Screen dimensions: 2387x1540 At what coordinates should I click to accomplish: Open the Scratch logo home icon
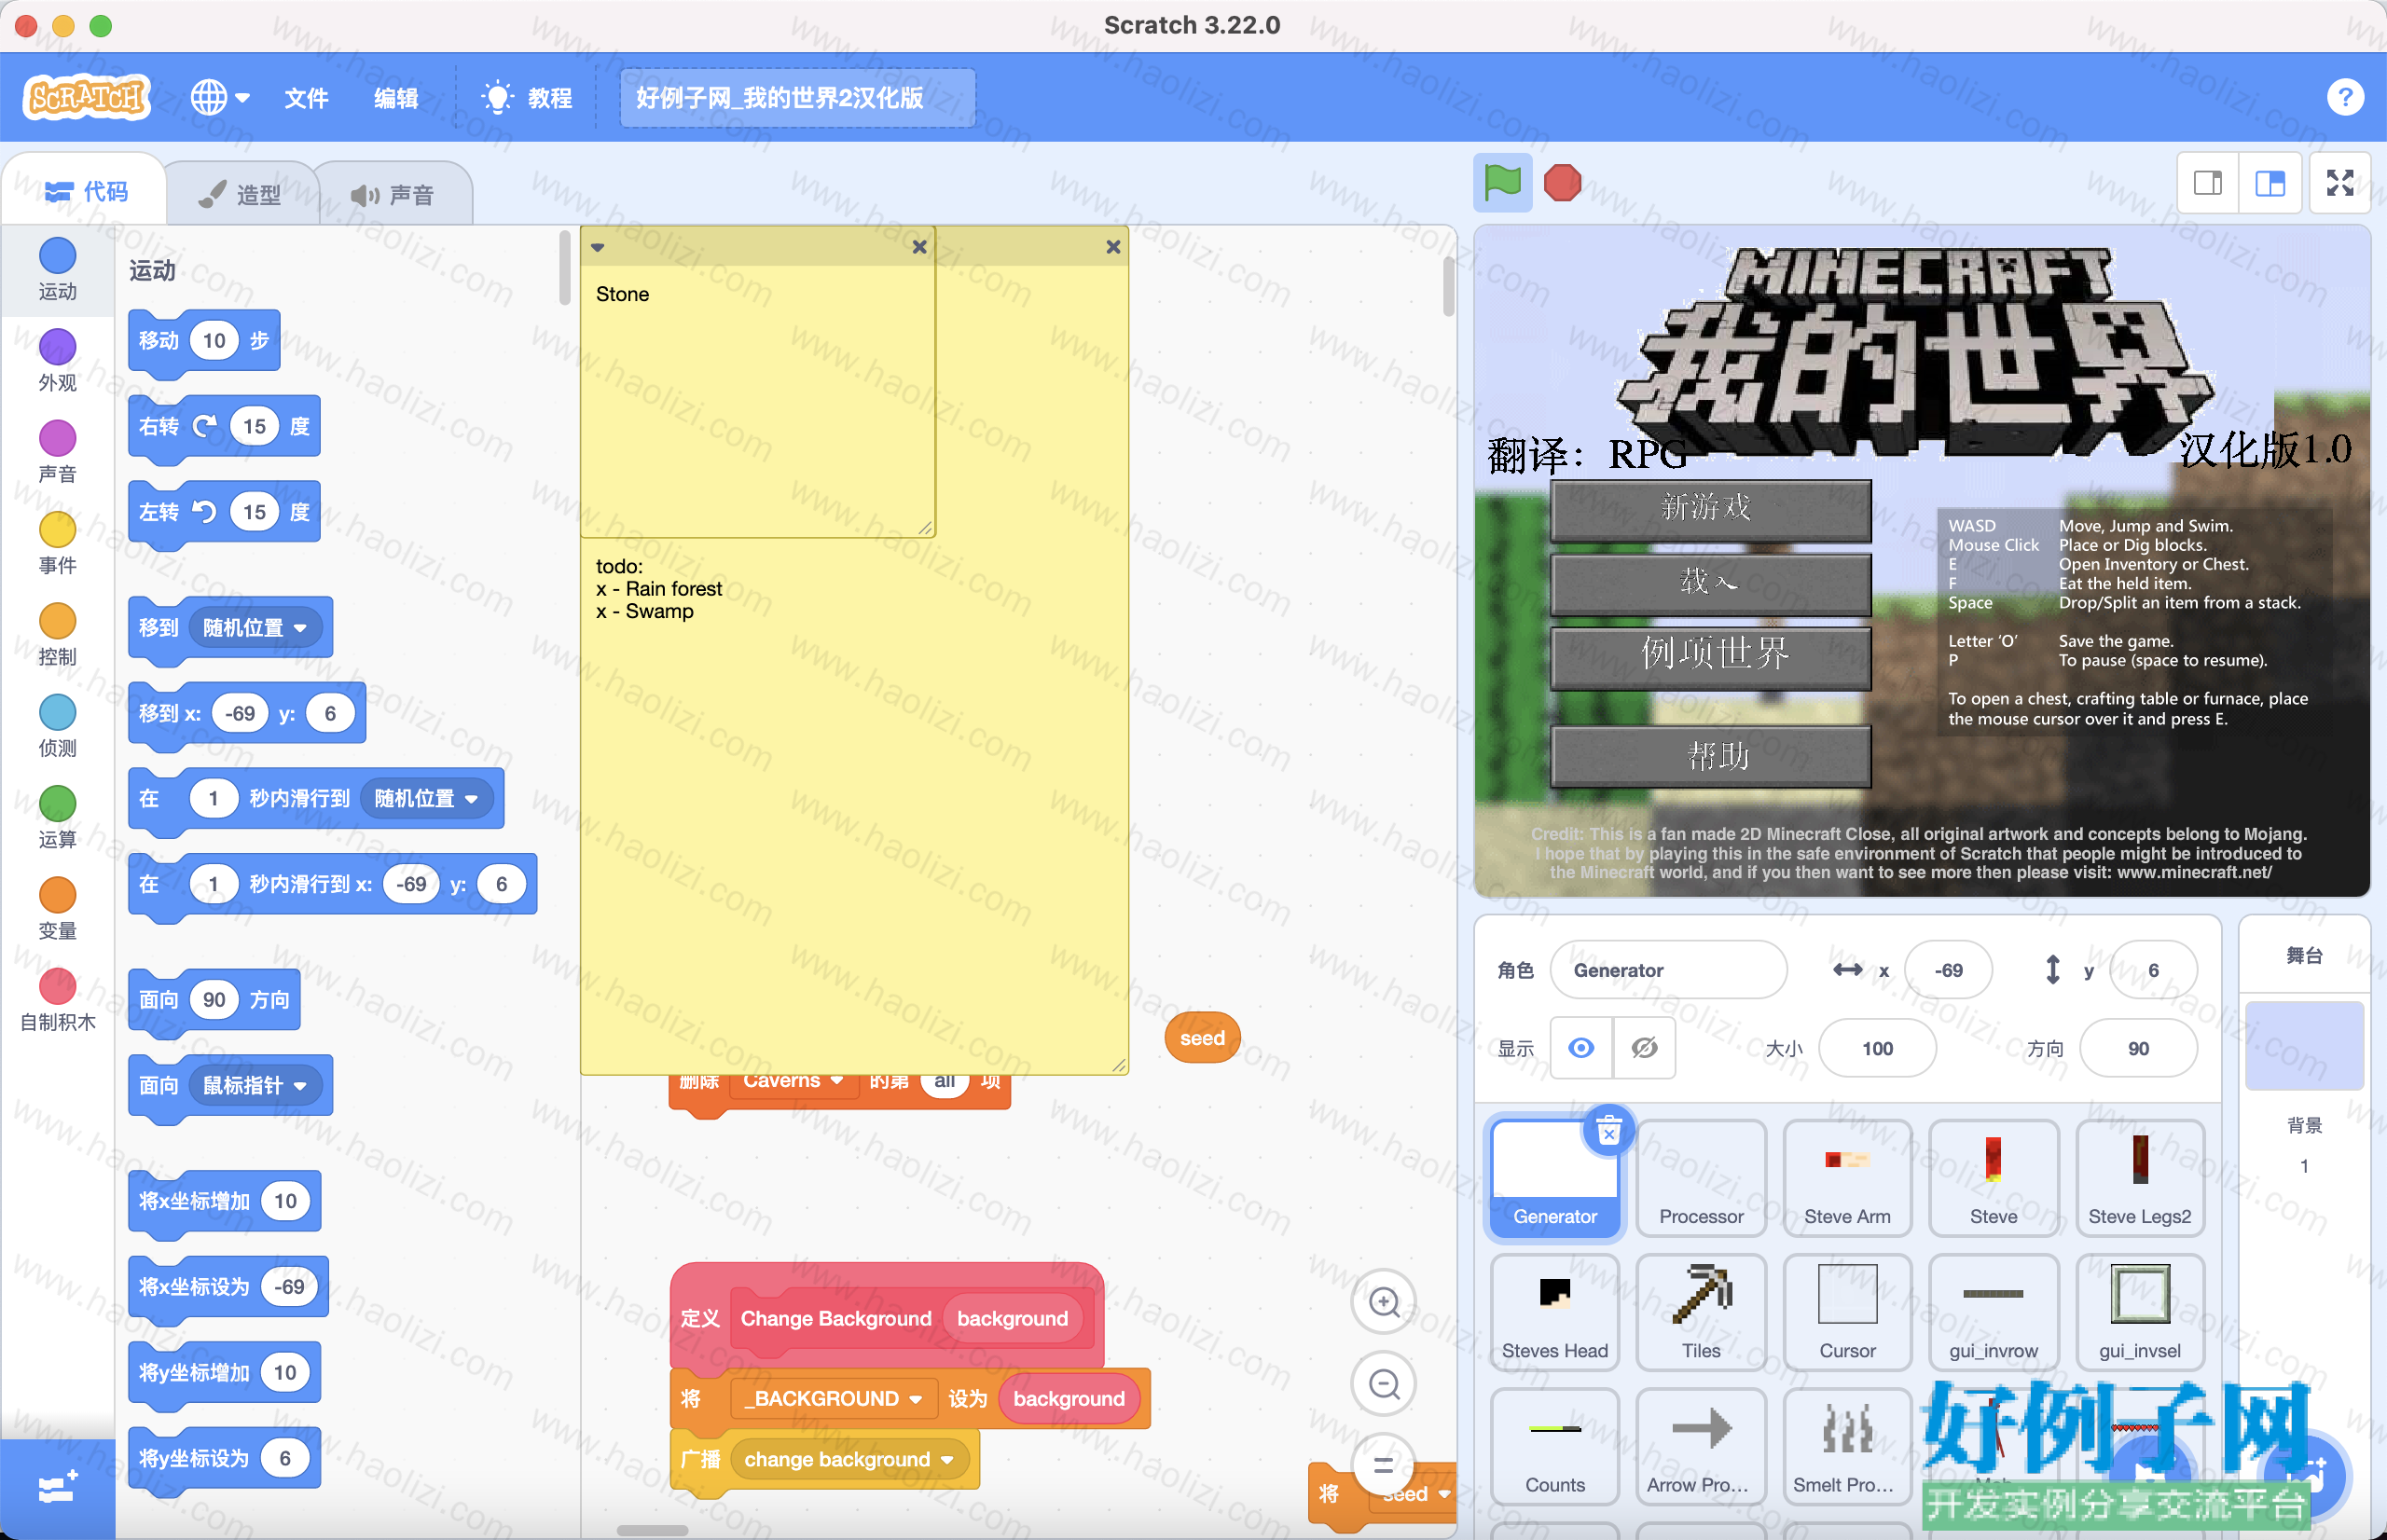tap(87, 97)
